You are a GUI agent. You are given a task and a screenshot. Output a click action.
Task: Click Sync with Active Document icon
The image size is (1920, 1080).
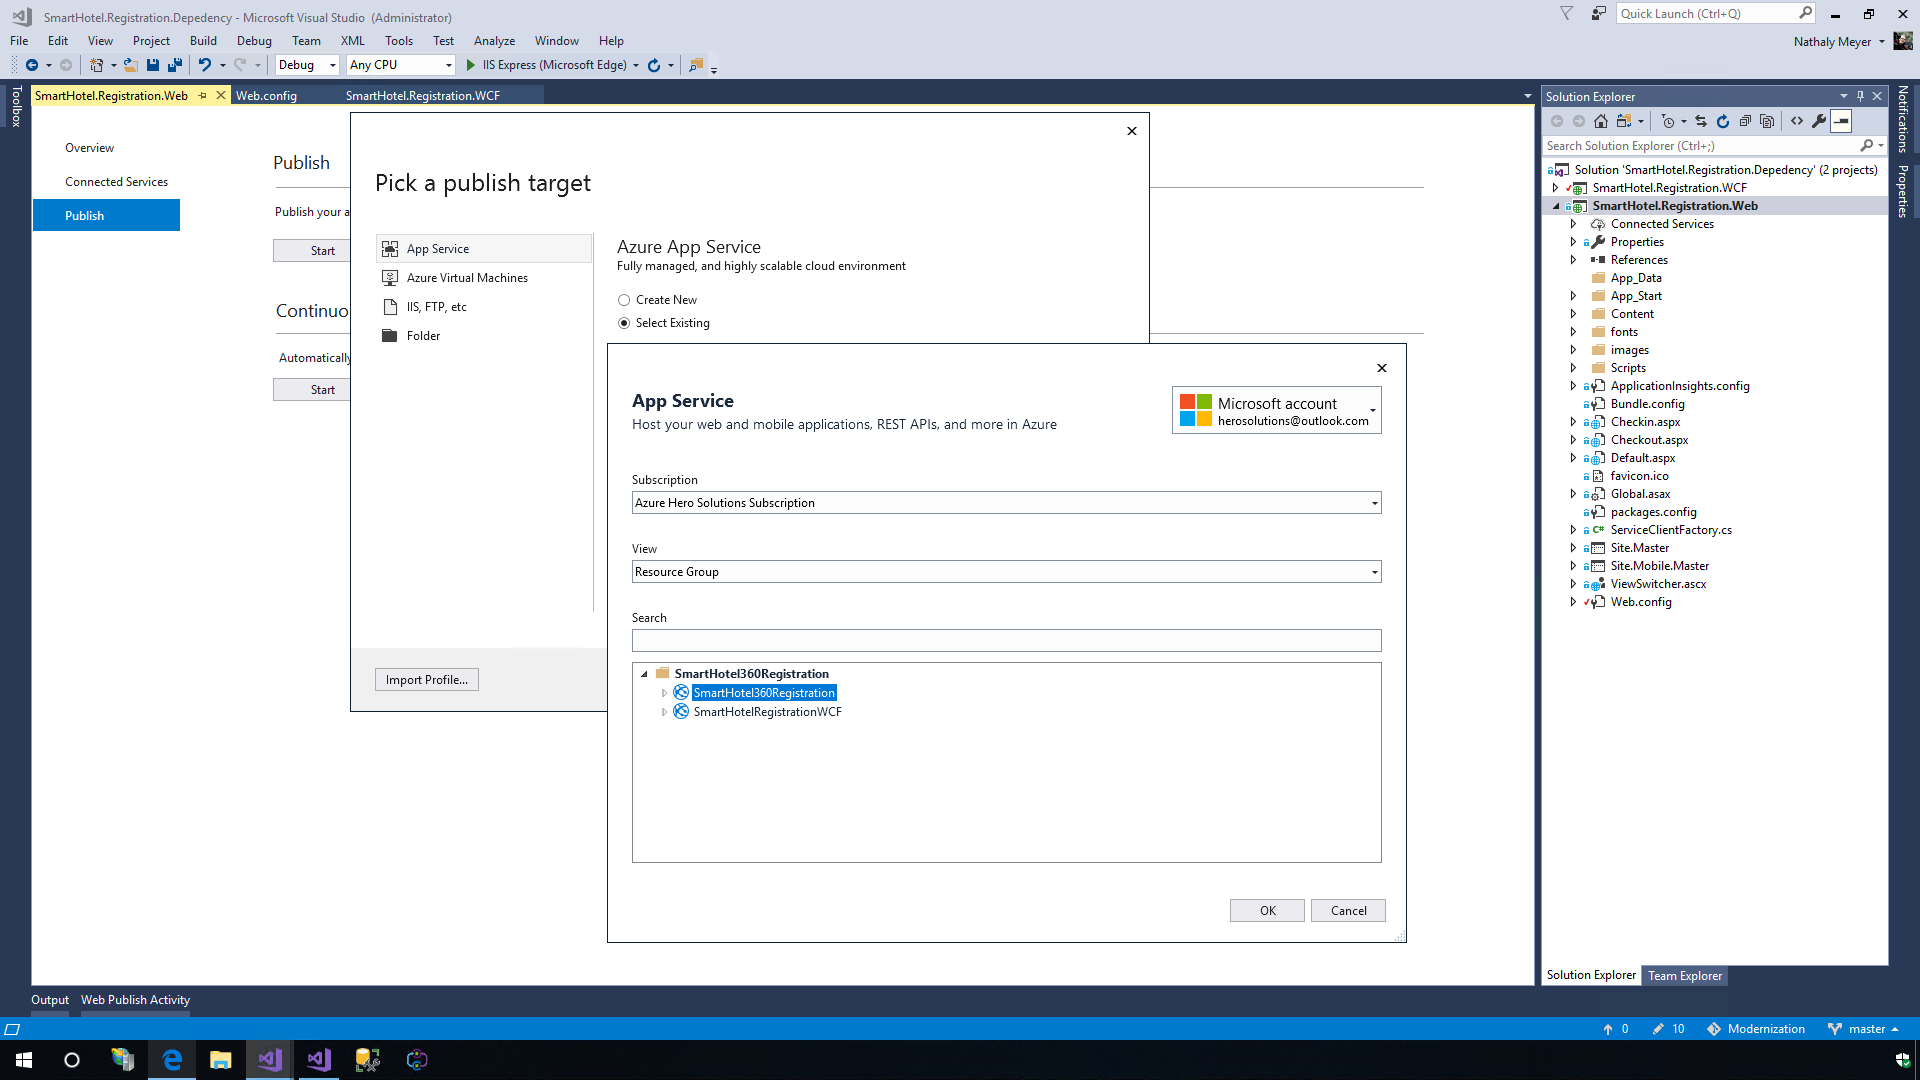(x=1701, y=122)
